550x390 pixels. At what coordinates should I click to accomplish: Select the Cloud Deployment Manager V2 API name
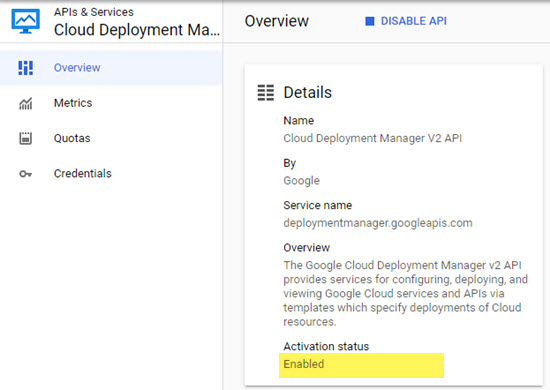click(373, 138)
